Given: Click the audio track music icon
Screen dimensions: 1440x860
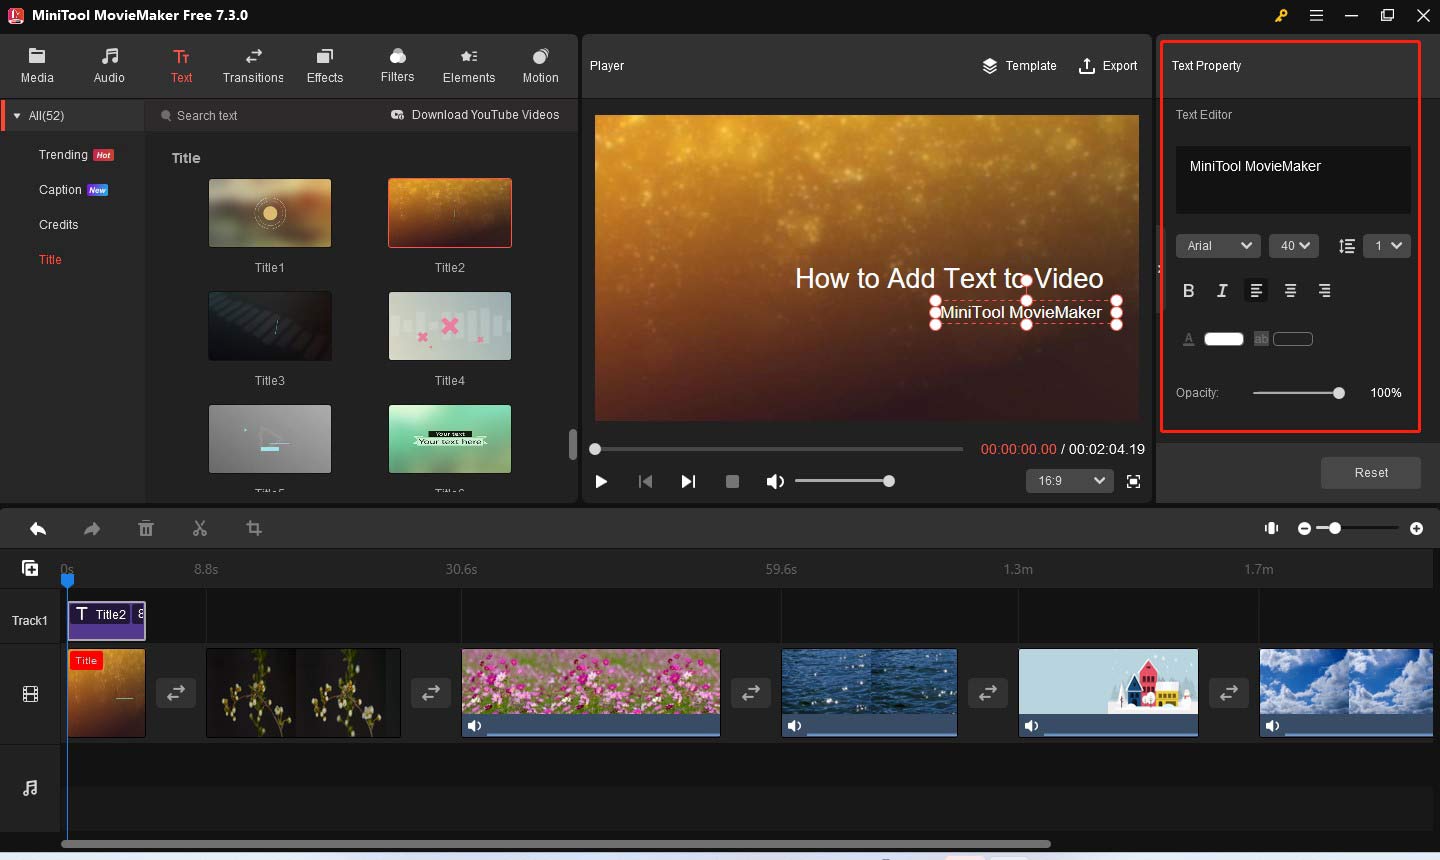Looking at the screenshot, I should pyautogui.click(x=30, y=788).
